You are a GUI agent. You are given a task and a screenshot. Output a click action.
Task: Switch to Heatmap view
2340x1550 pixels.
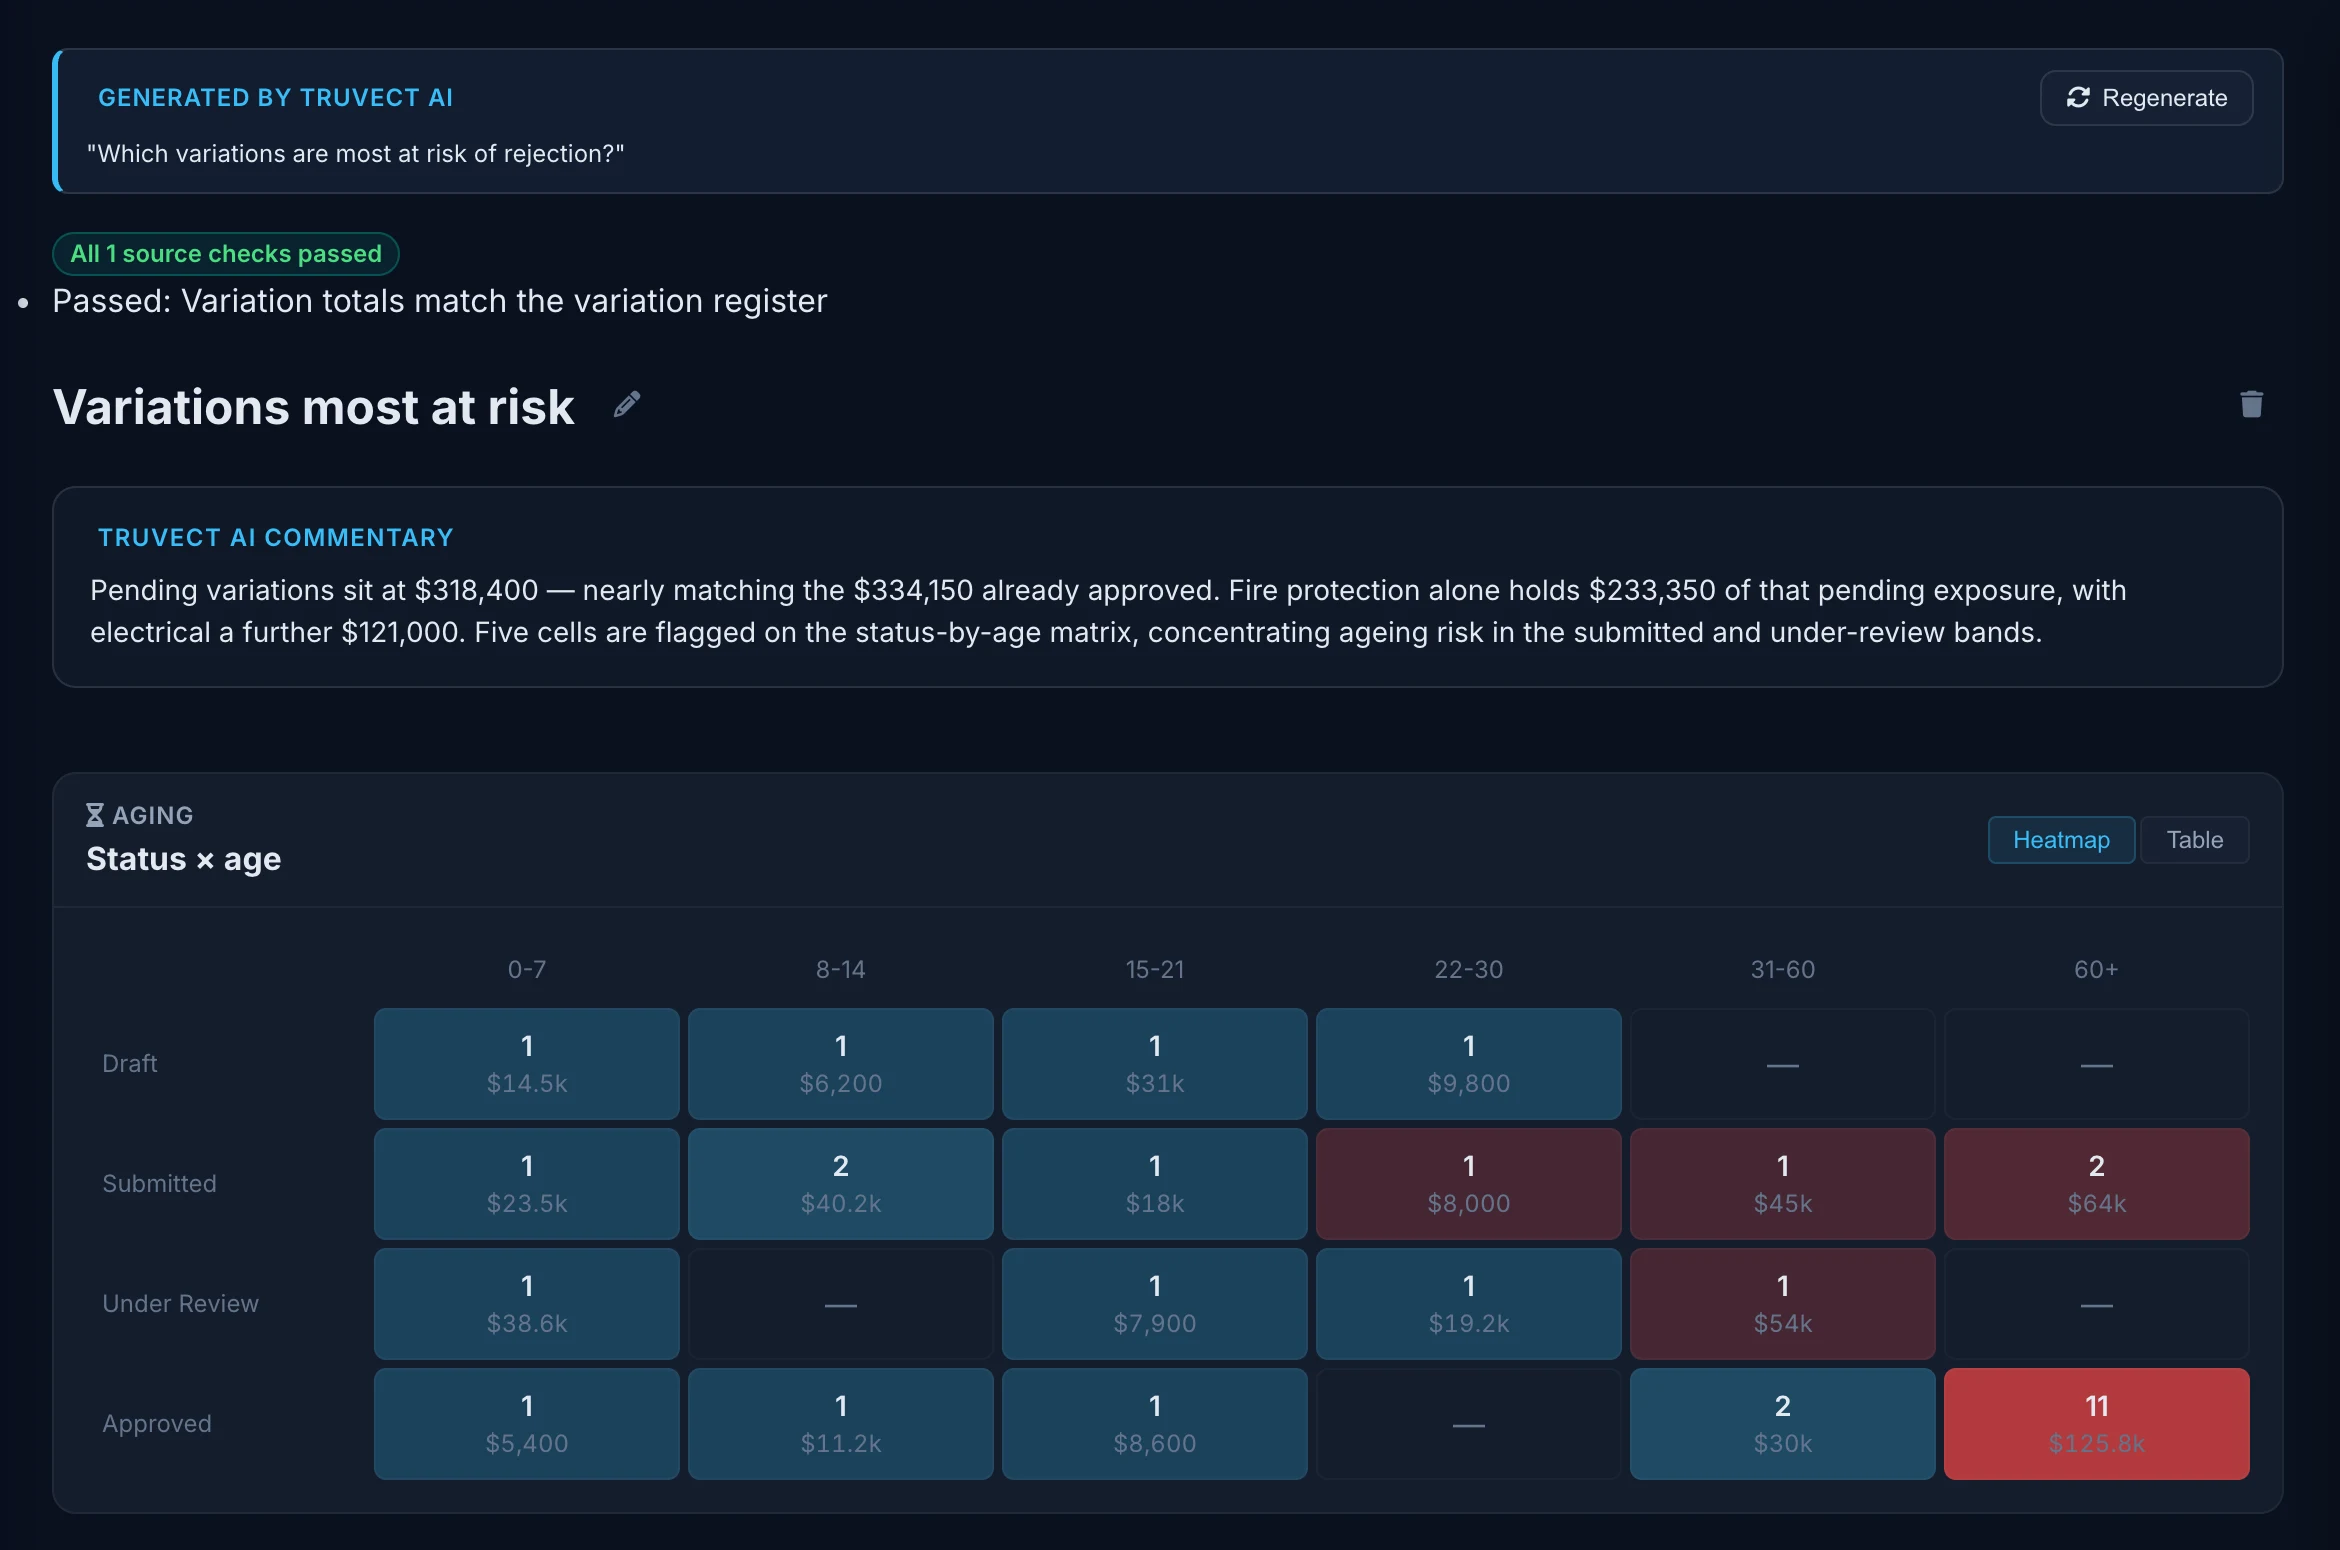click(x=2061, y=840)
